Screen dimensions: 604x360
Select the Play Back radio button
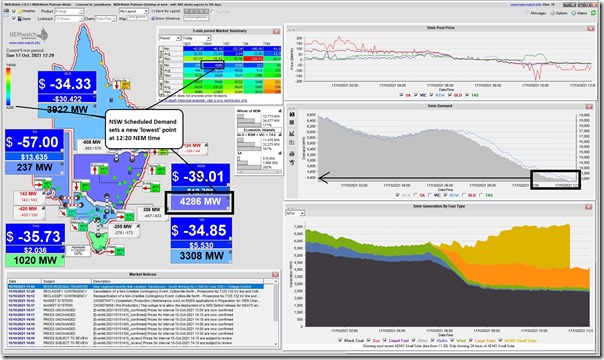pyautogui.click(x=213, y=12)
